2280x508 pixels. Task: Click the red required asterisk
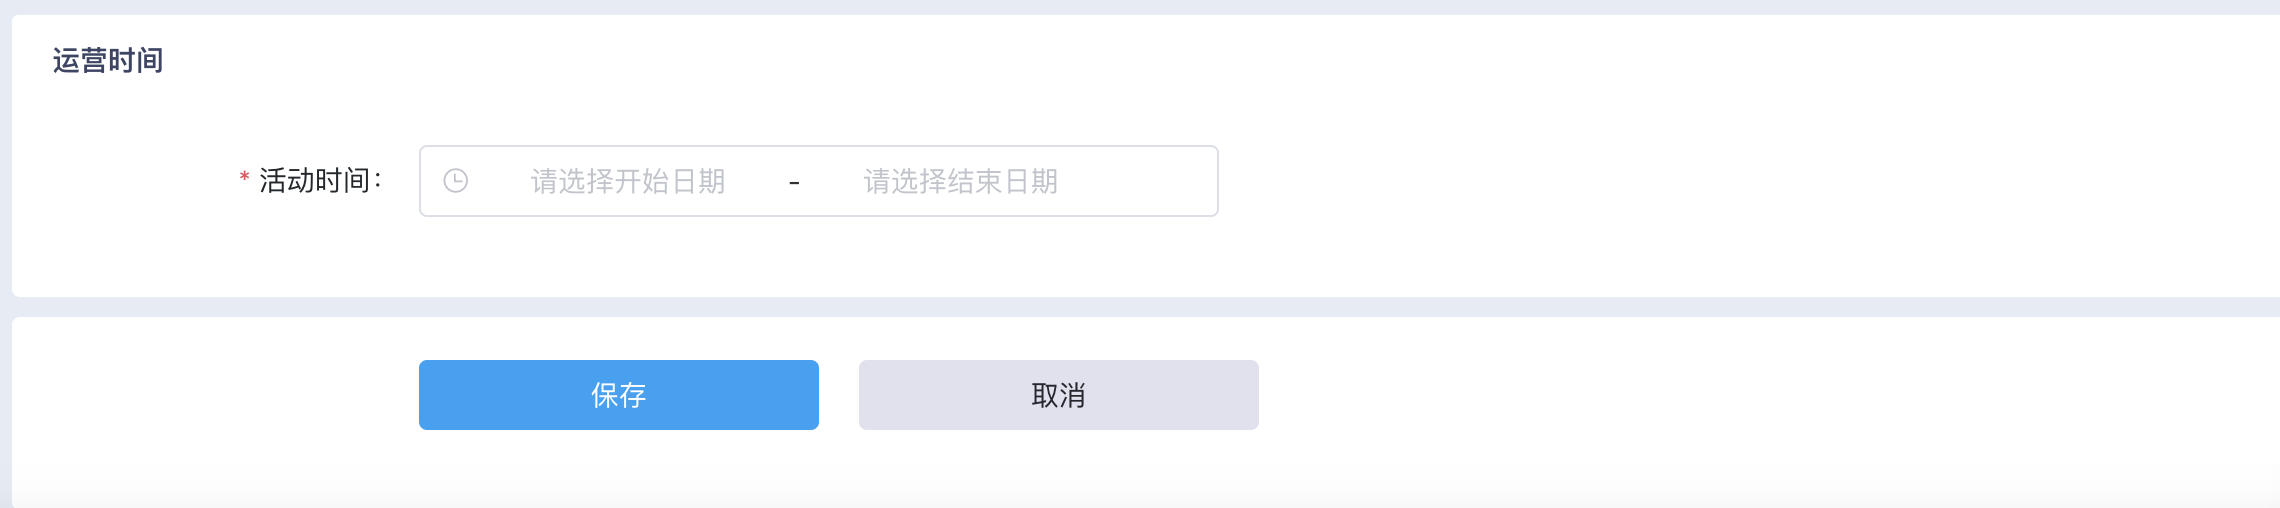[x=244, y=178]
